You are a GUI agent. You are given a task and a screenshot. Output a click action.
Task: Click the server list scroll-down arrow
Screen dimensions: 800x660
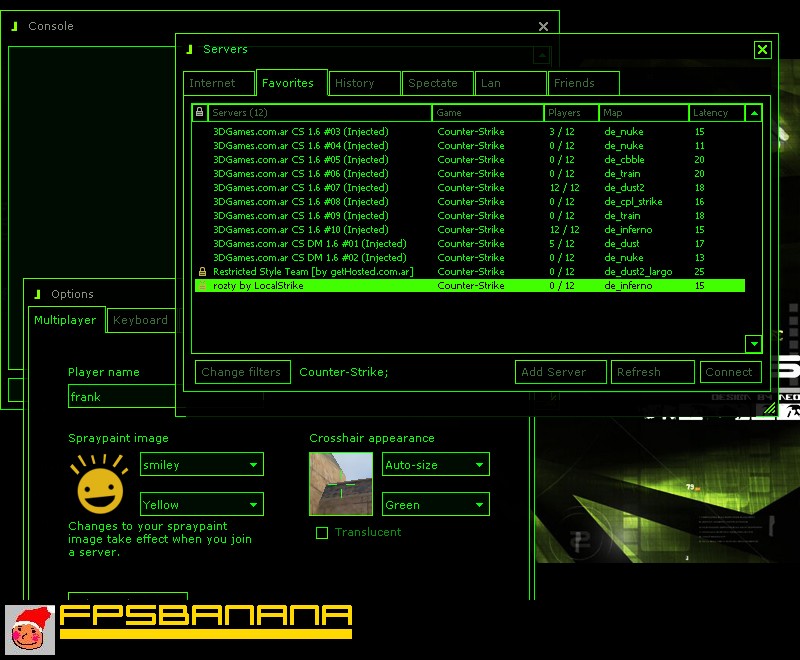click(x=754, y=344)
